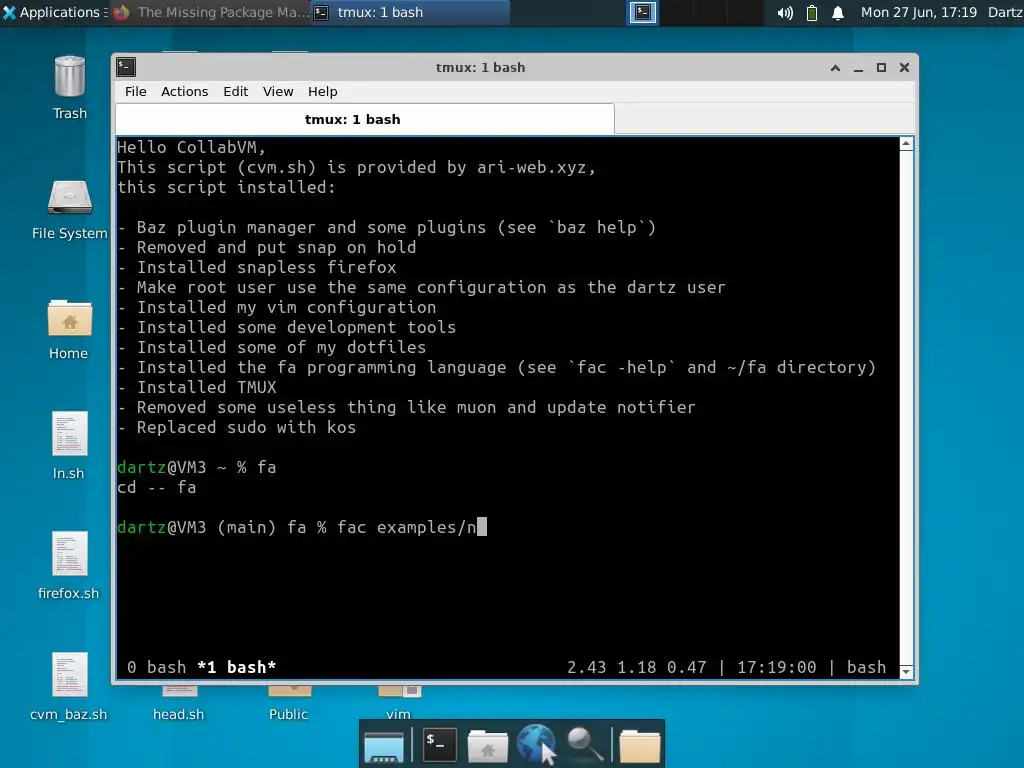Click the scrollbar up arrow in terminal
This screenshot has width=1024, height=768.
coord(906,144)
